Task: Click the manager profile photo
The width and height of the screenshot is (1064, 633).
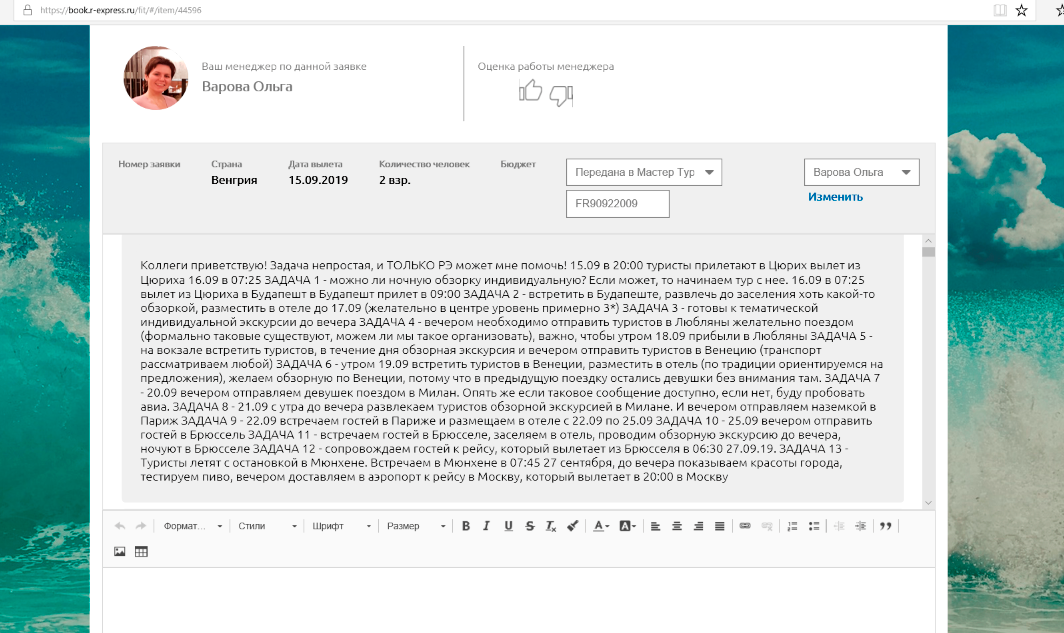Action: click(155, 78)
